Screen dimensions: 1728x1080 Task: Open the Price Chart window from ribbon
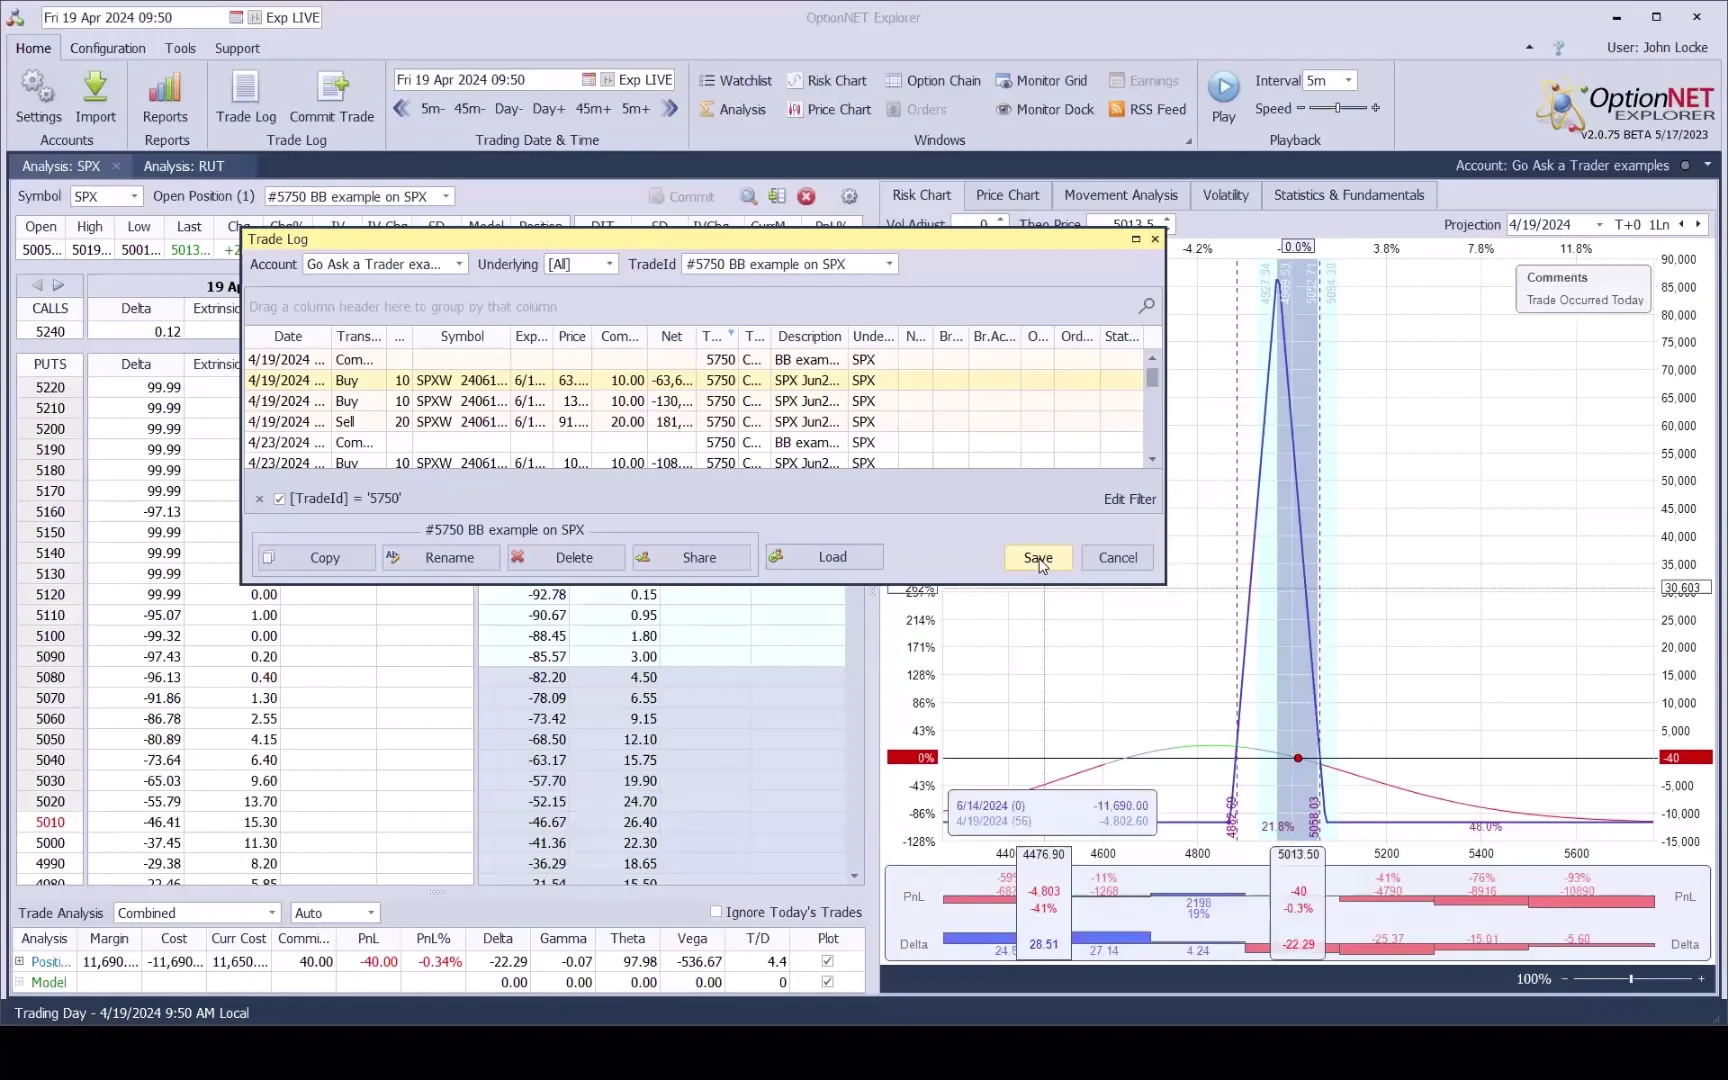[829, 110]
